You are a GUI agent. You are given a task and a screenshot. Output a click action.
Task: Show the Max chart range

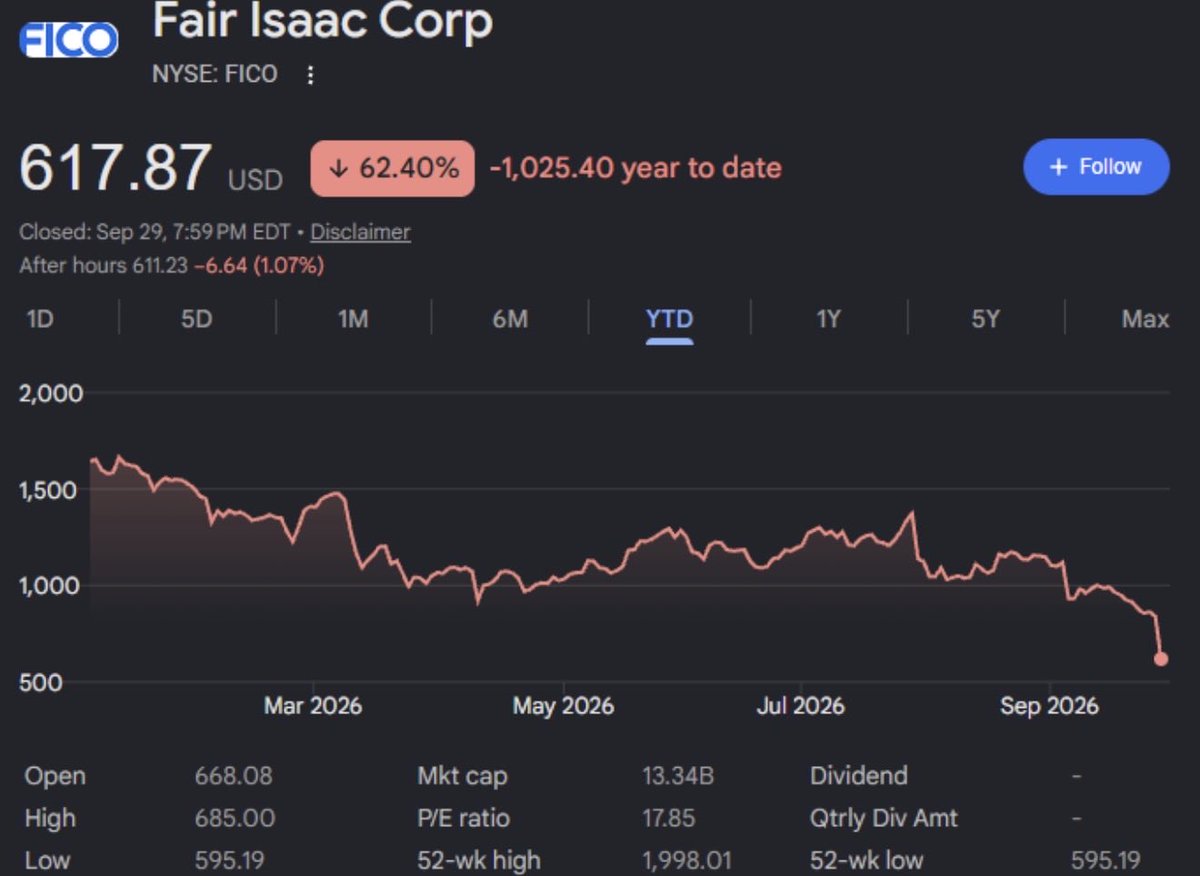(x=1145, y=319)
